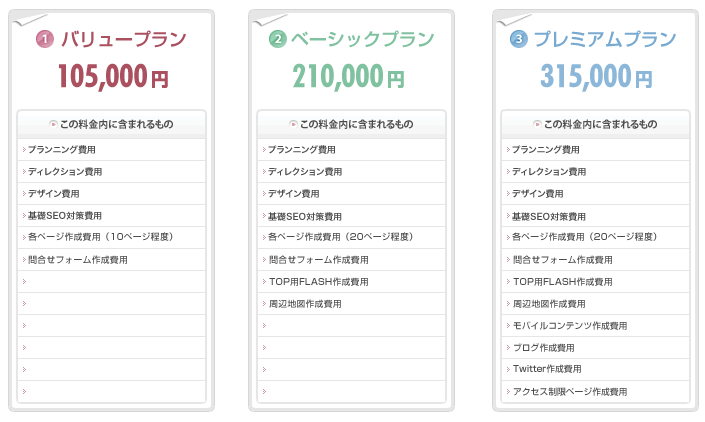This screenshot has width=705, height=422.
Task: Click play icon beside この料金内に含まれるもの in Premium plan
Action: [x=537, y=124]
